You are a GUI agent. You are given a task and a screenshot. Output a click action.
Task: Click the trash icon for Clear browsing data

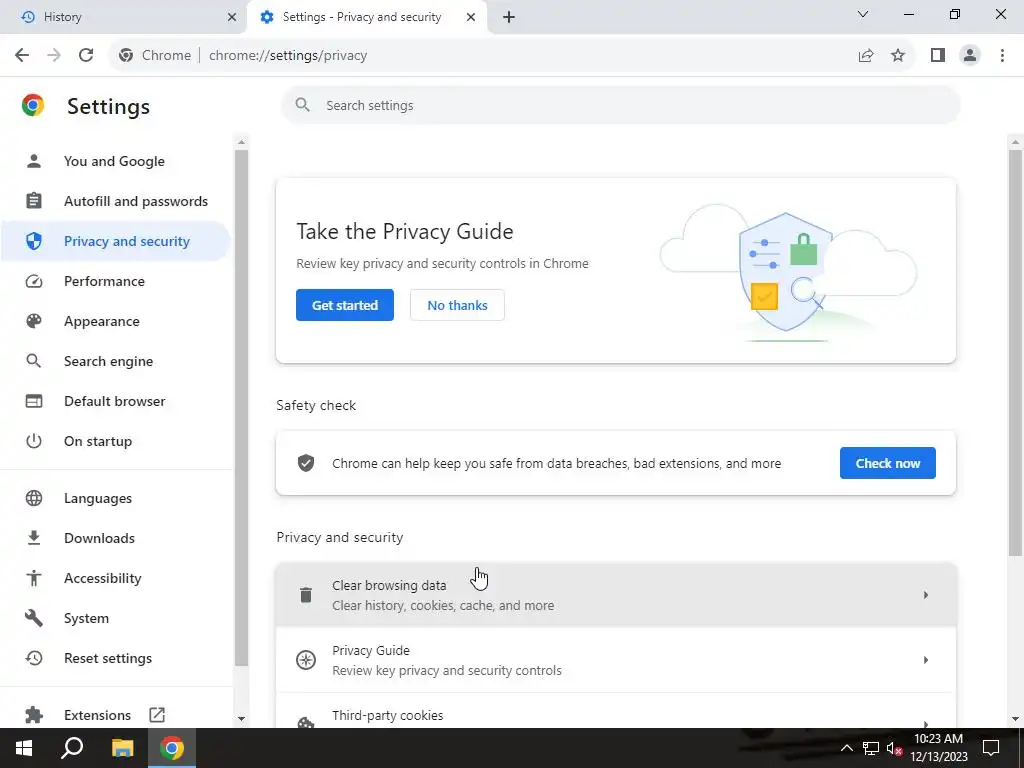pos(306,595)
